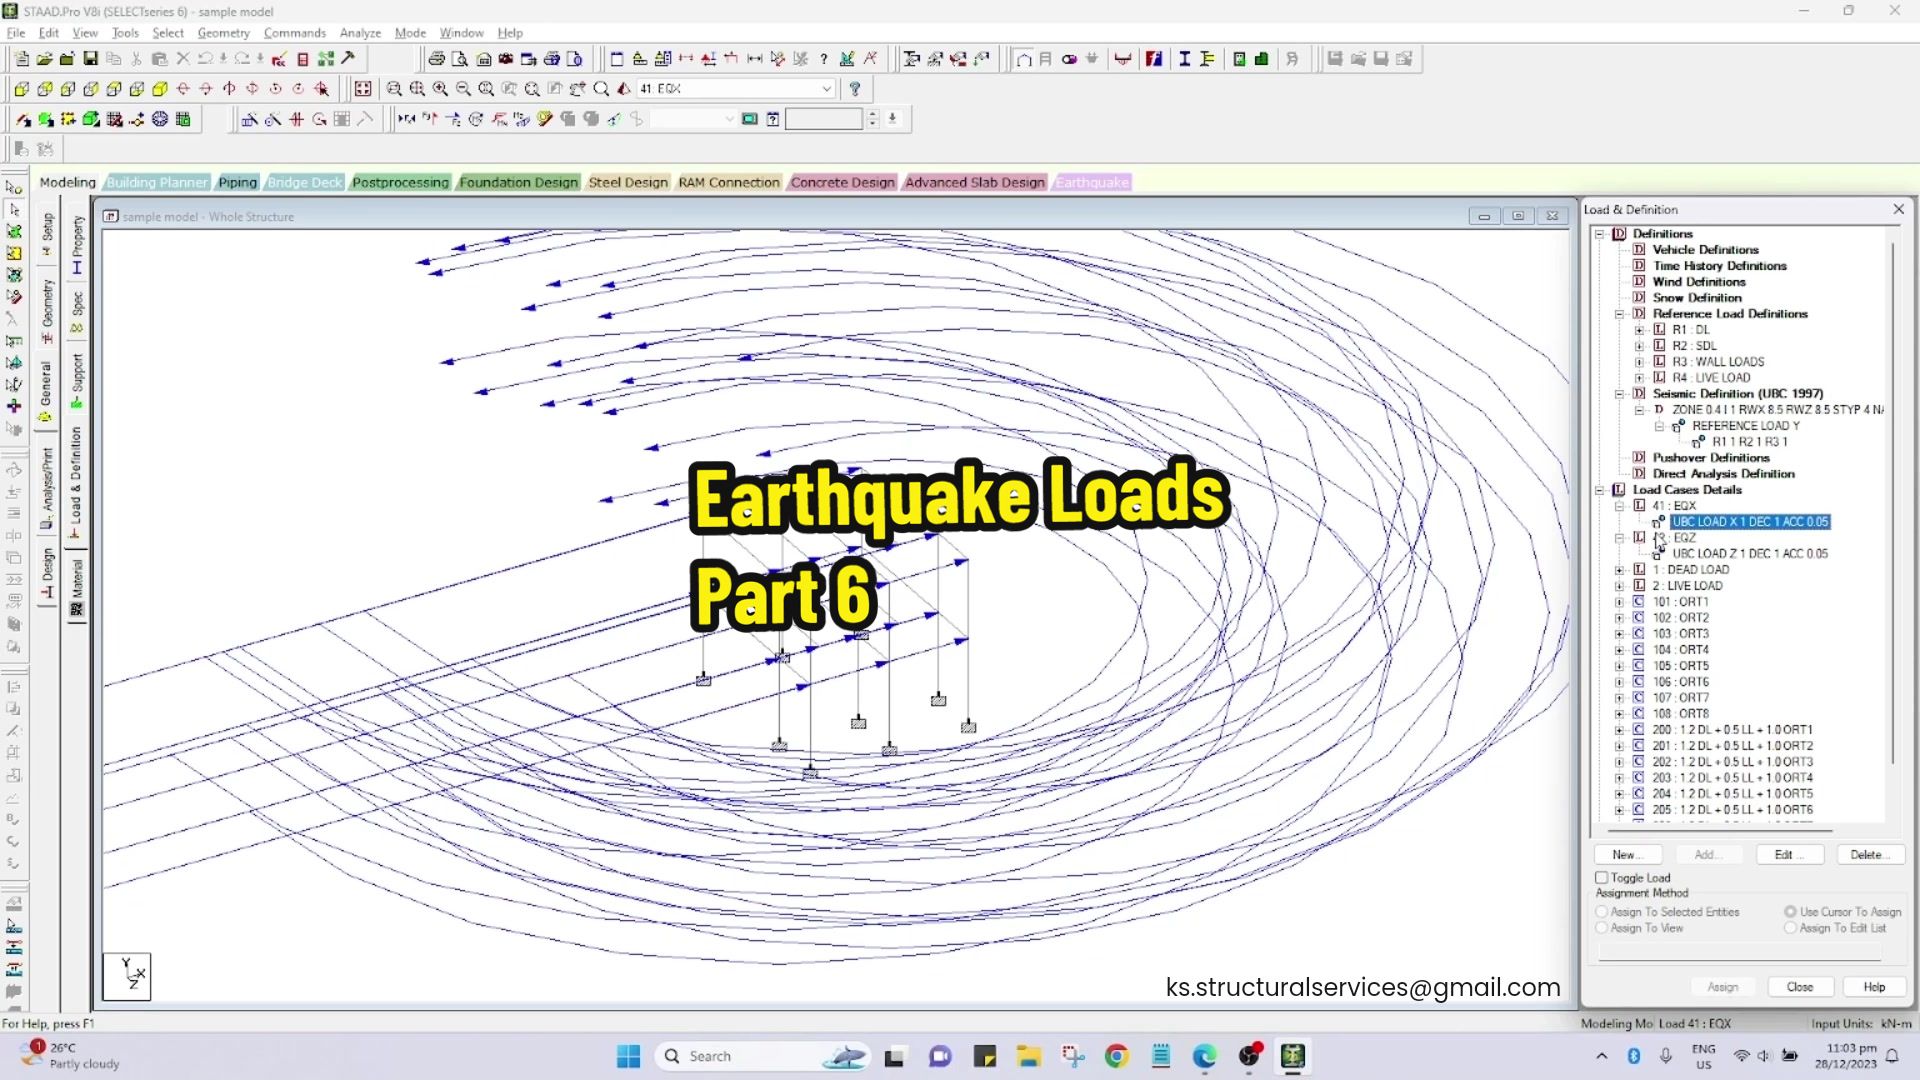The width and height of the screenshot is (1920, 1080).
Task: Choose Assign To Edit List option
Action: [x=1790, y=928]
